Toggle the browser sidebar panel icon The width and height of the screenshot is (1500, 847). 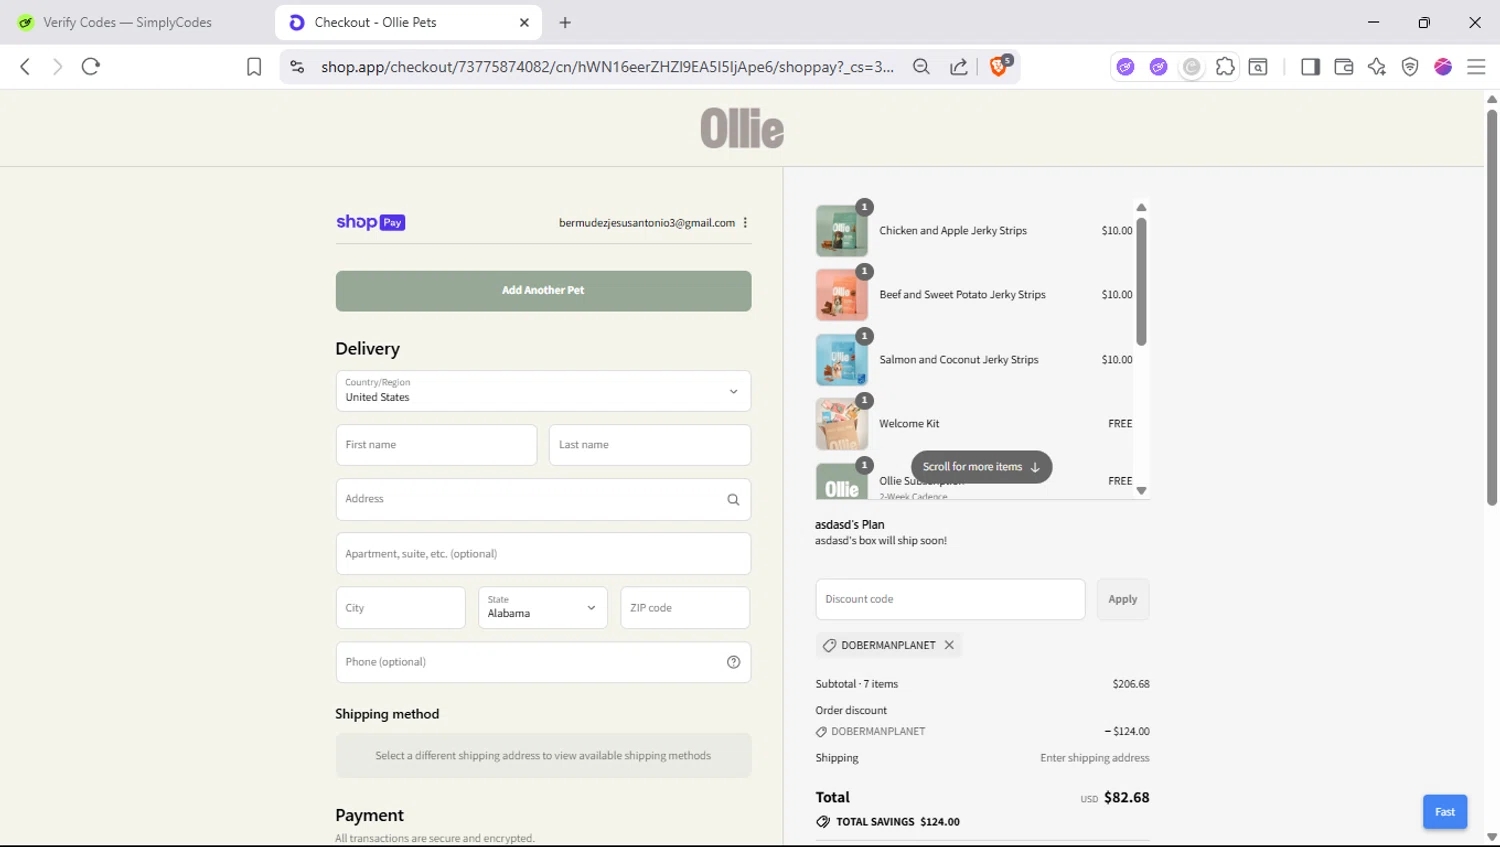tap(1310, 67)
